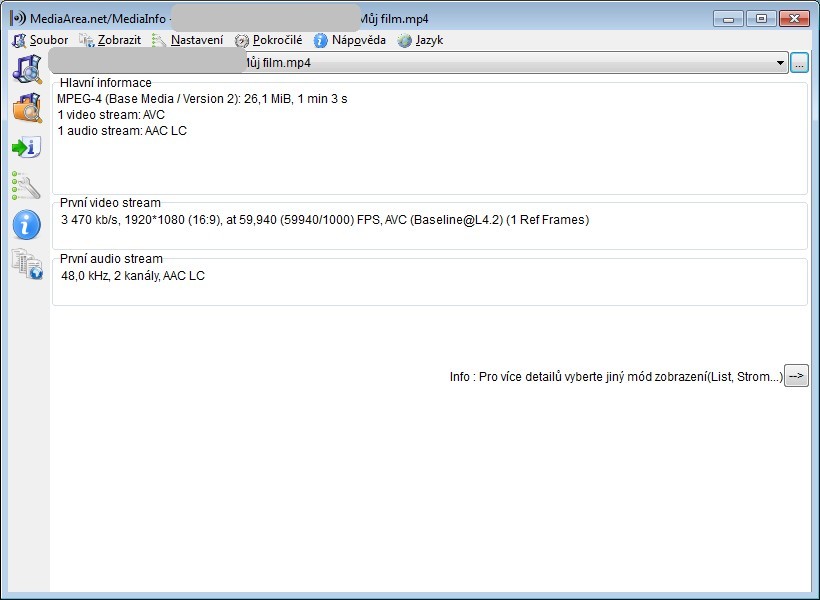Open preferences via the wrench sidebar icon
The height and width of the screenshot is (600, 820).
[x=26, y=185]
